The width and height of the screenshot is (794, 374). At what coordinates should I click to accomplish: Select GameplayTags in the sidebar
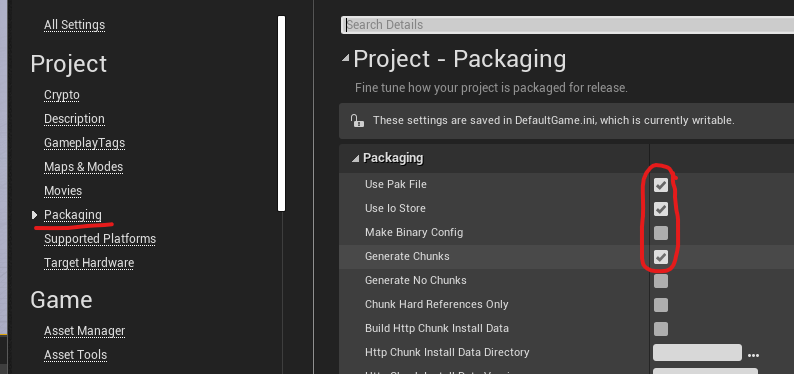[84, 143]
